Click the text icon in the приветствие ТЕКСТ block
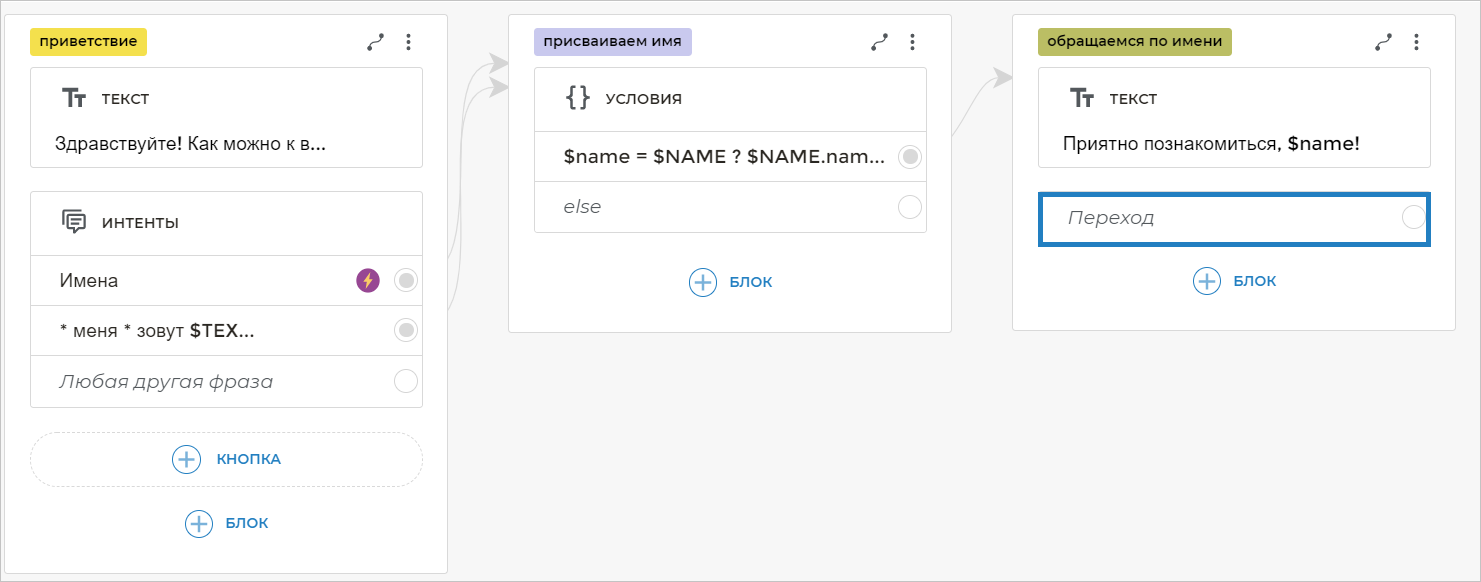1481x582 pixels. tap(74, 98)
